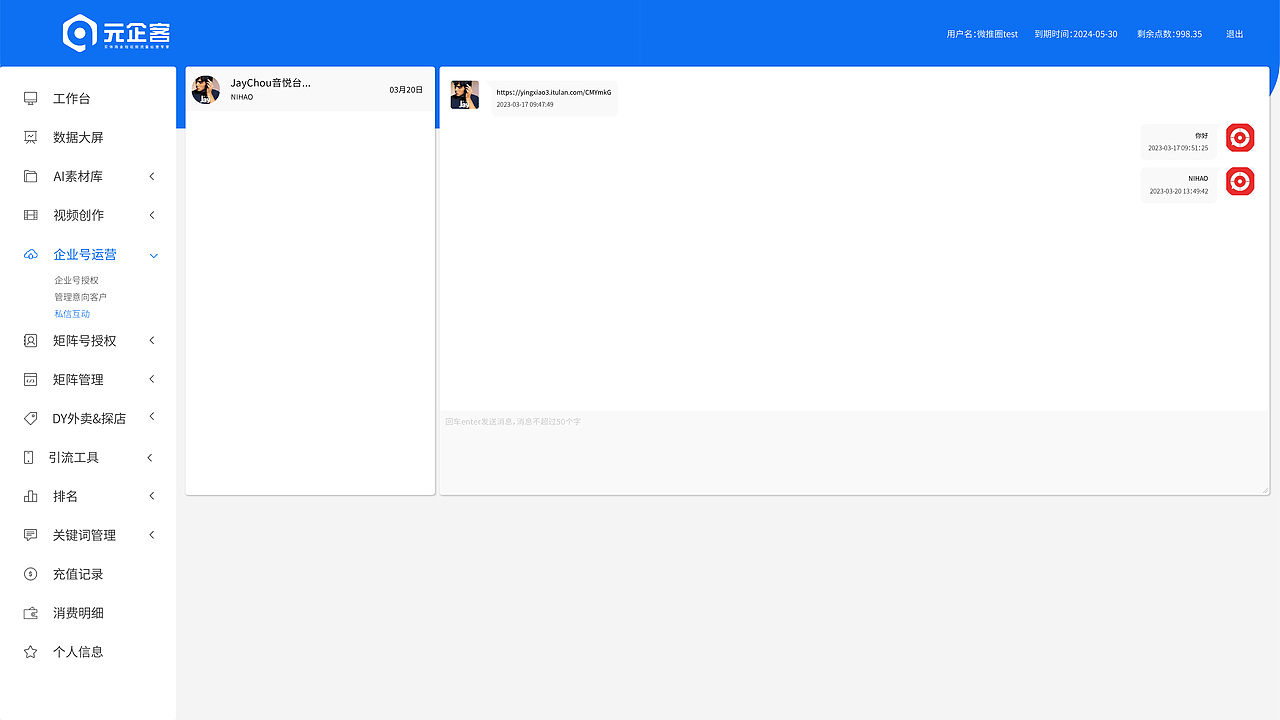
Task: Click the 个人信息 star icon
Action: point(31,651)
